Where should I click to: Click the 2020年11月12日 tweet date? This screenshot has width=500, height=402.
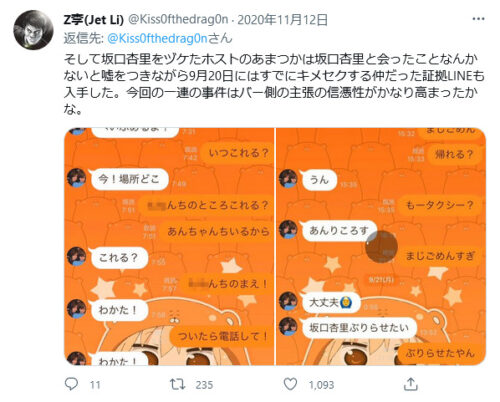pos(282,20)
